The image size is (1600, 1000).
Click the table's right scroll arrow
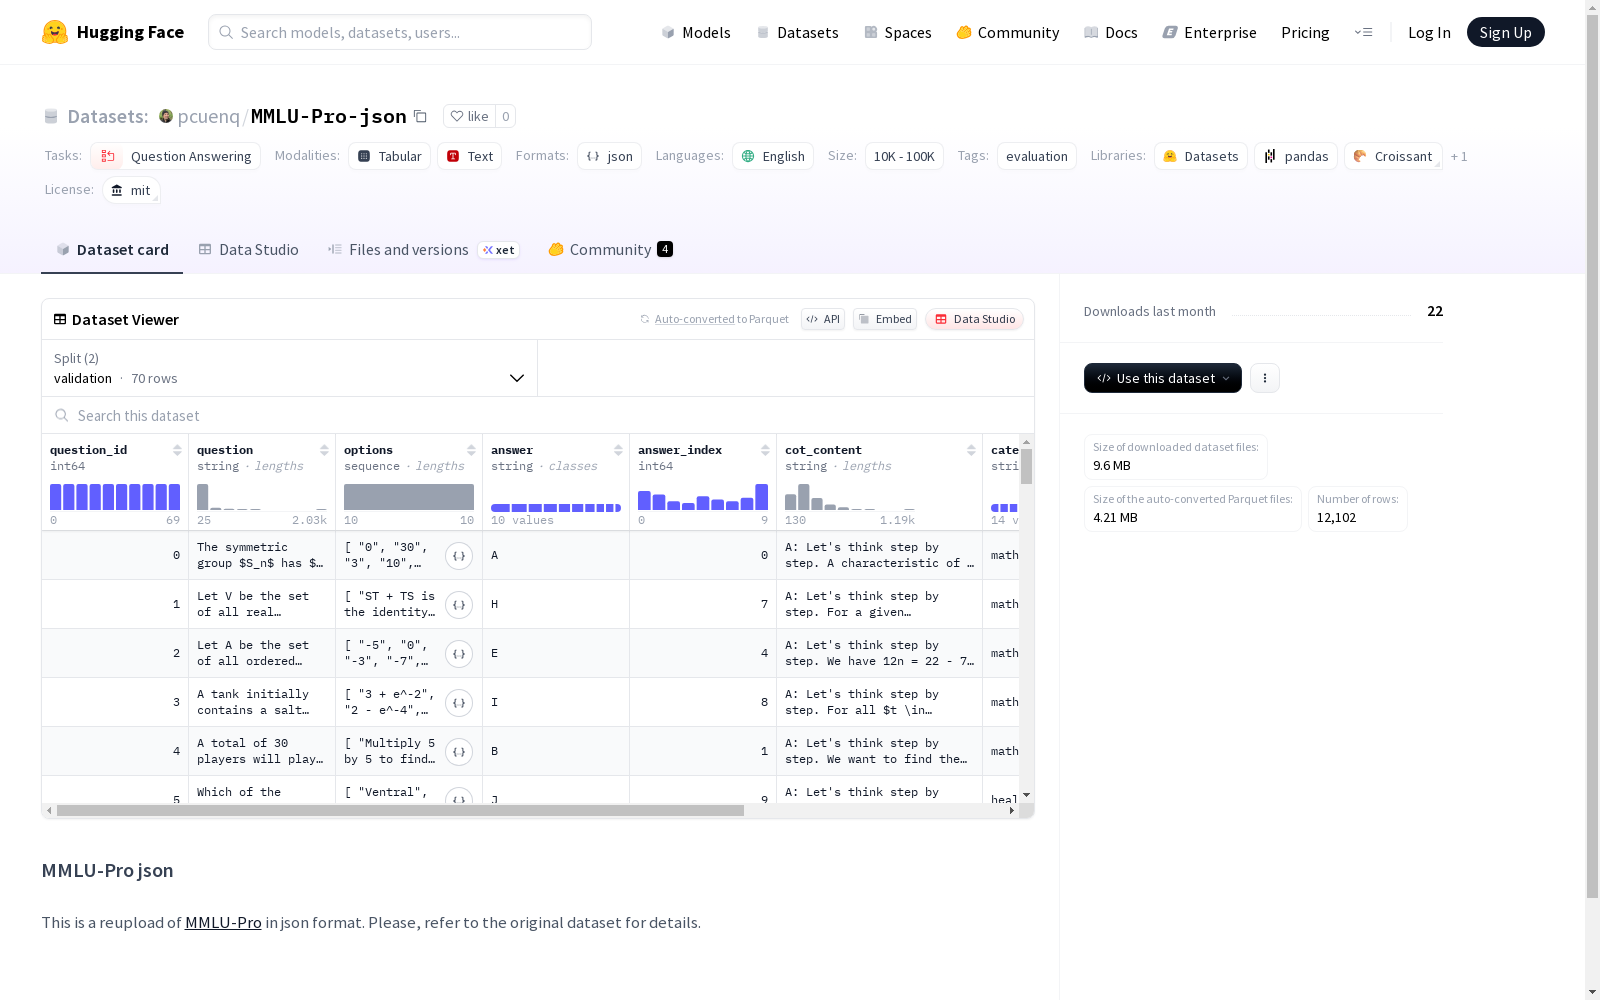1012,811
